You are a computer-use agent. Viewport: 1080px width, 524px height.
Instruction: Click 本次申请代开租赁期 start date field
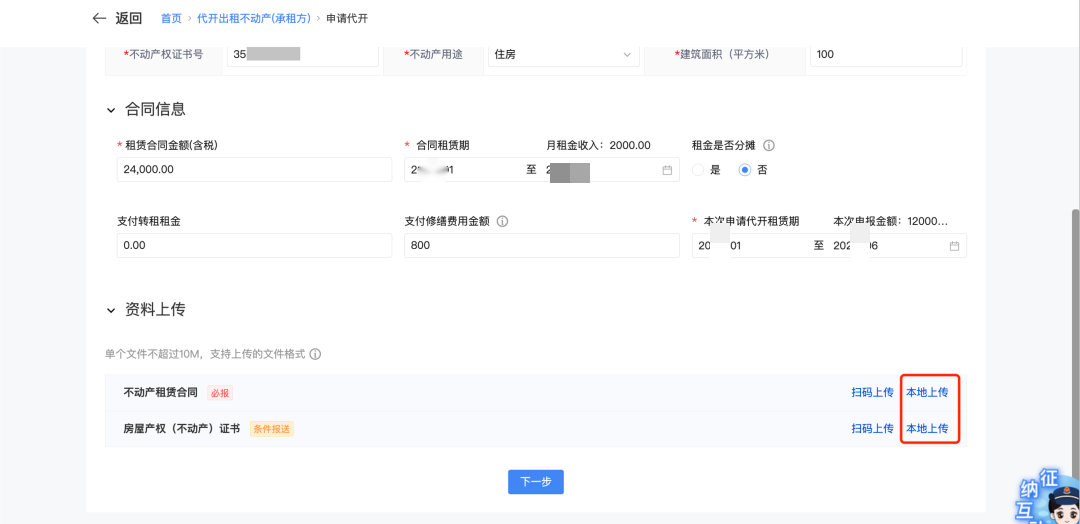751,246
